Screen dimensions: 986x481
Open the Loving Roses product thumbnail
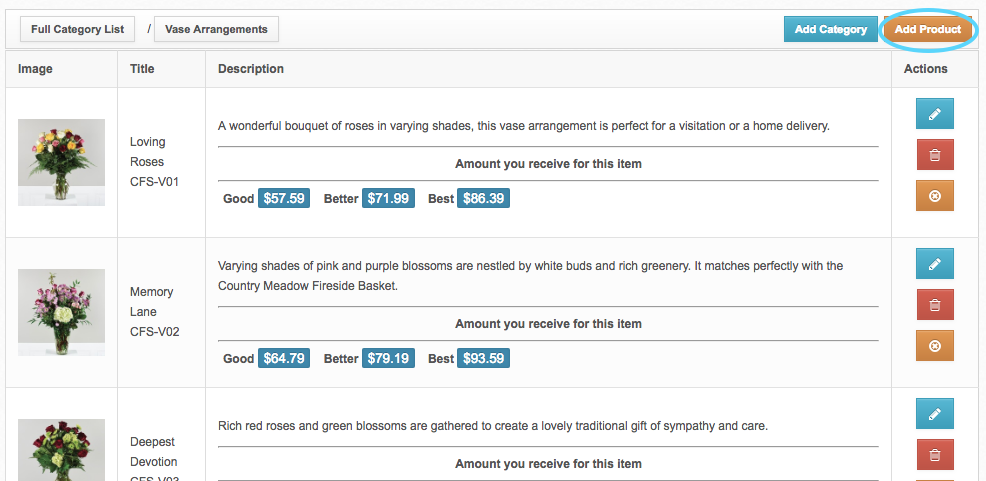pyautogui.click(x=61, y=162)
